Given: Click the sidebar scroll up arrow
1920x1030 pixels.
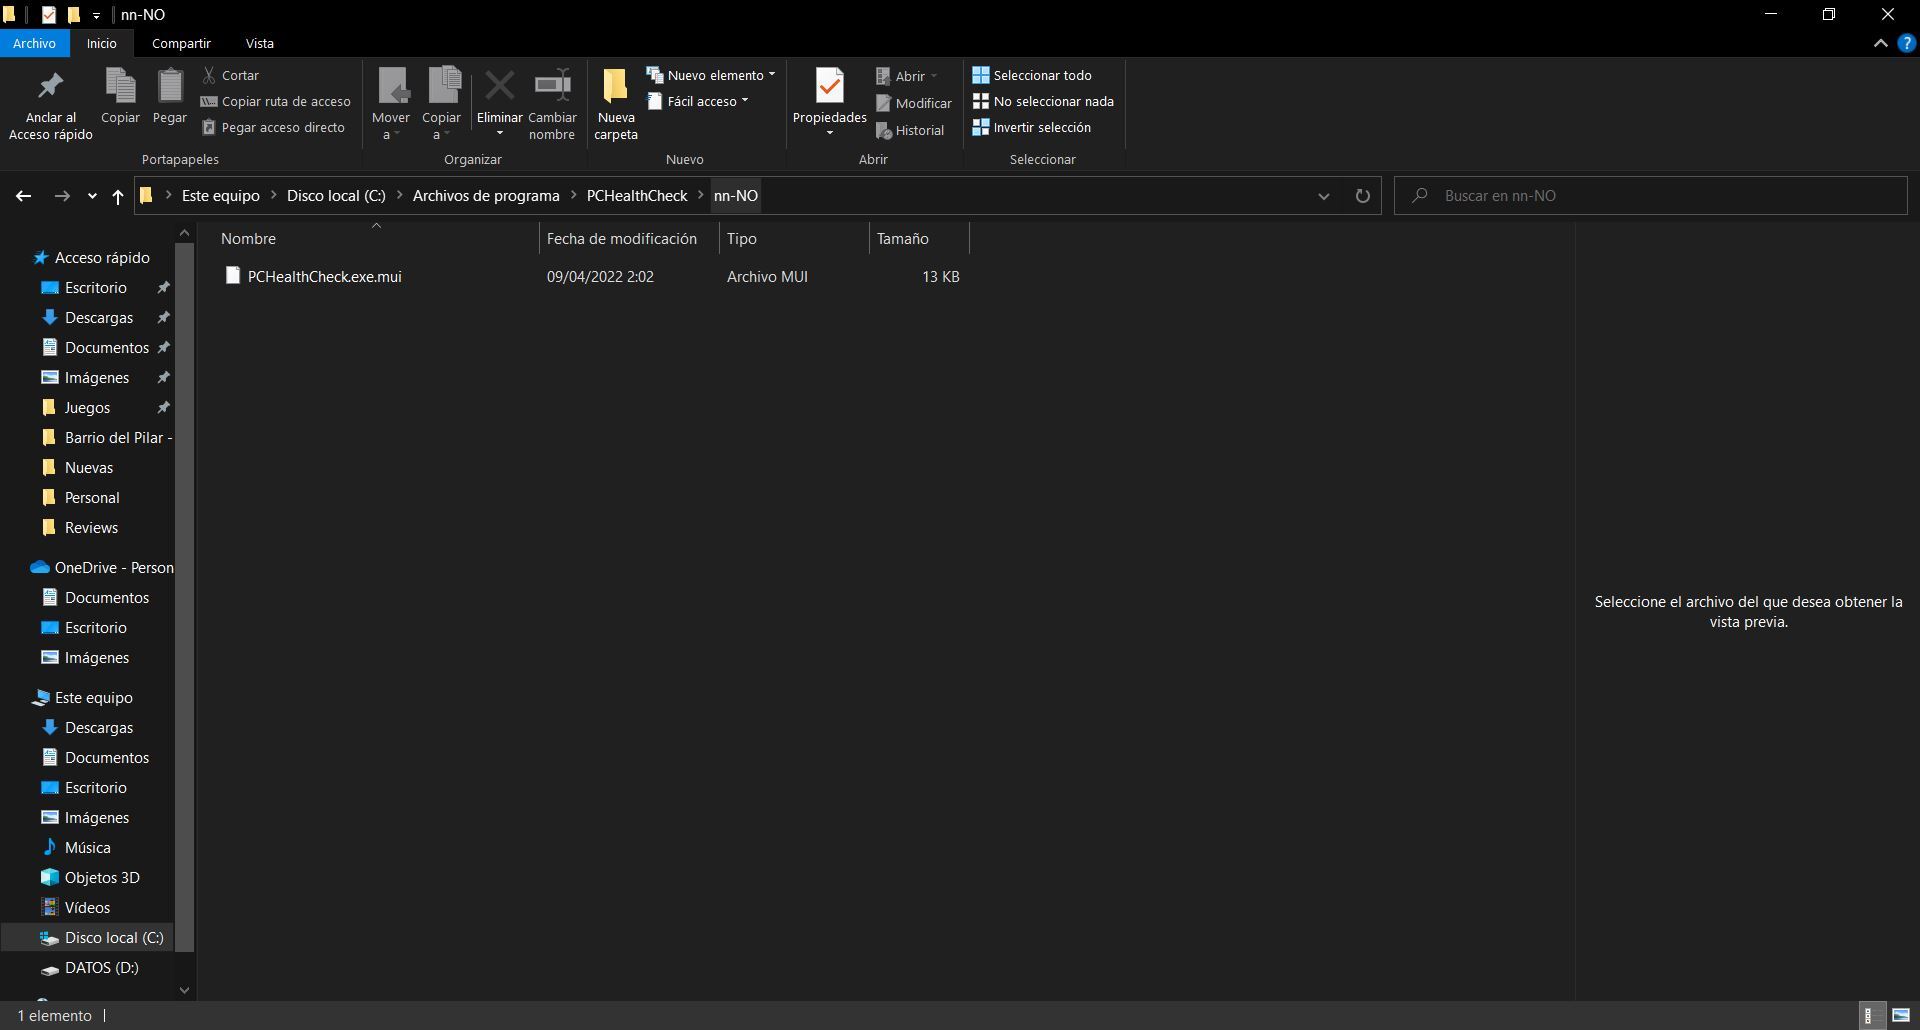Looking at the screenshot, I should tap(184, 233).
